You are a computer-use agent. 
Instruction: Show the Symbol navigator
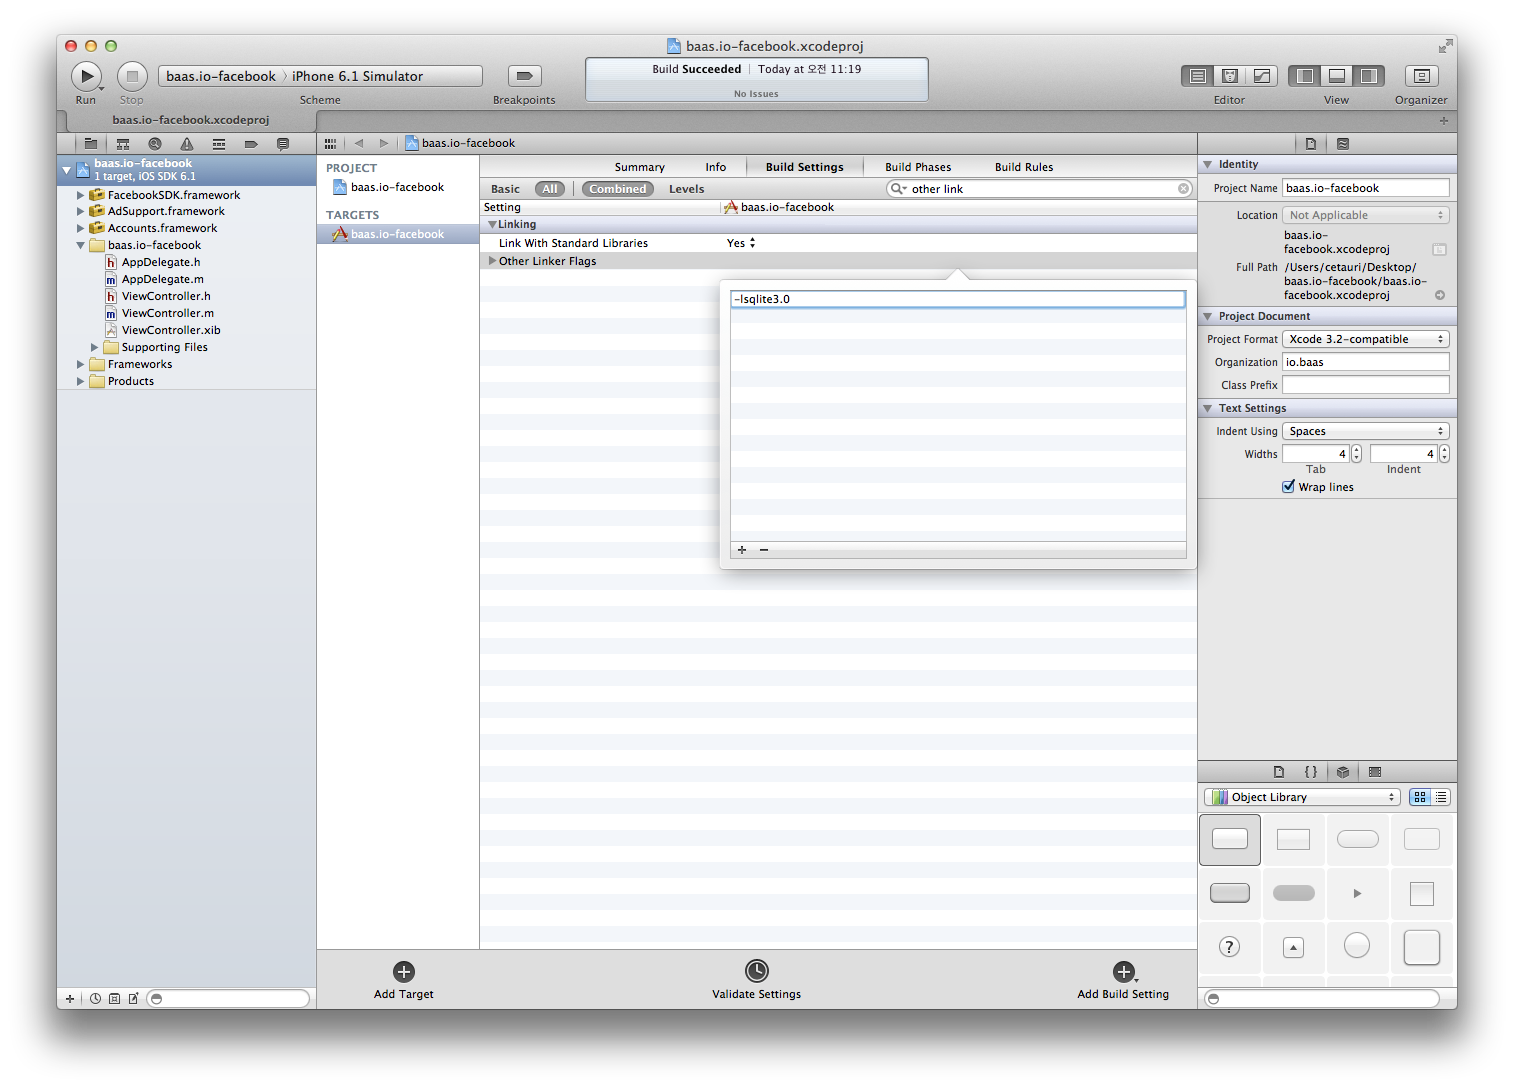pyautogui.click(x=123, y=144)
